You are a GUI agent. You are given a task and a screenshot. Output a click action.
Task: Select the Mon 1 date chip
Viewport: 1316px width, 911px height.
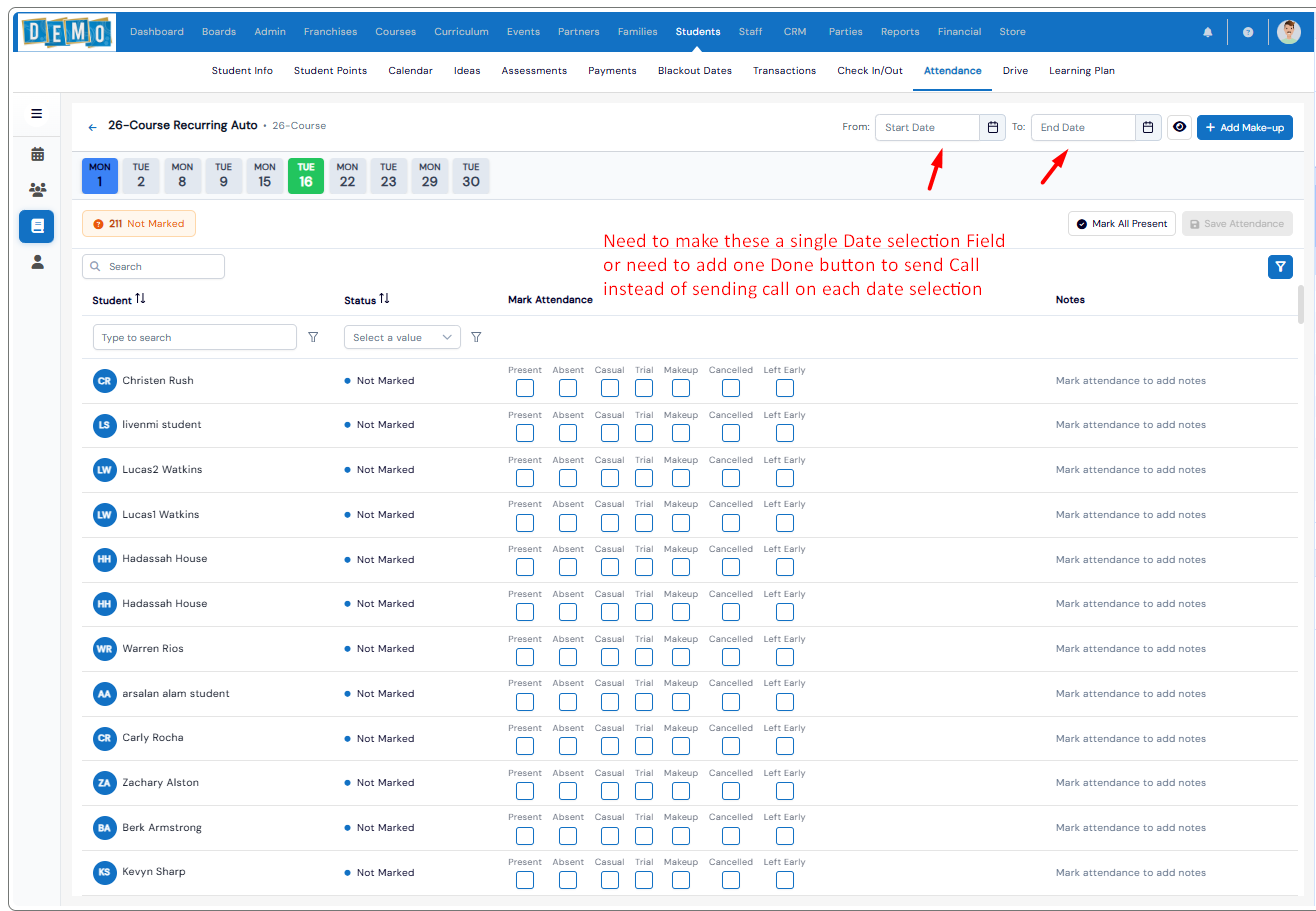pos(100,176)
